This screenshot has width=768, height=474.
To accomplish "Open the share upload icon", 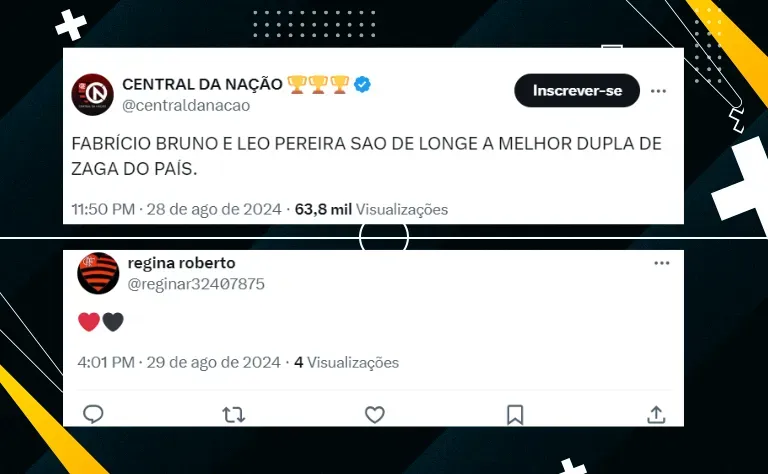I will [656, 415].
